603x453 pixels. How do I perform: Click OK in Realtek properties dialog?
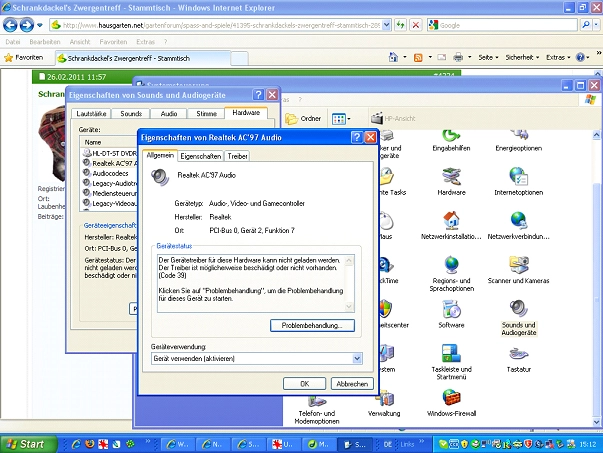[x=305, y=383]
